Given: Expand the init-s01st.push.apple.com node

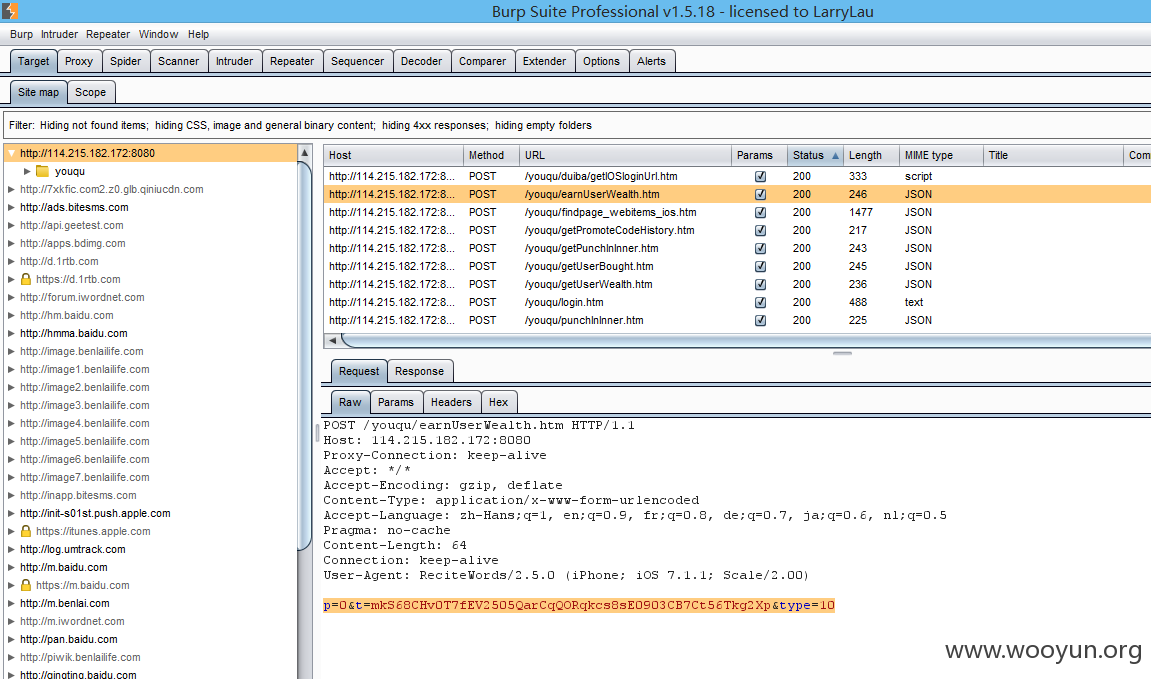Looking at the screenshot, I should (x=11, y=513).
